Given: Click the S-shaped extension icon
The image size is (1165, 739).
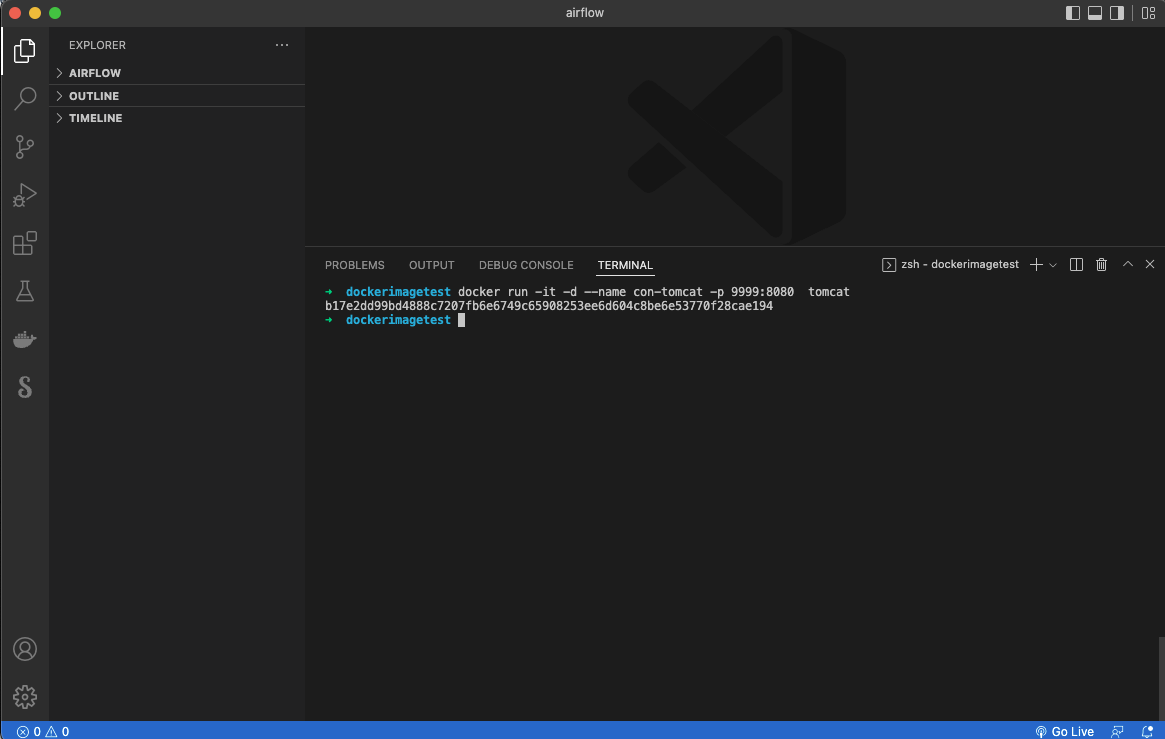Looking at the screenshot, I should tap(25, 387).
